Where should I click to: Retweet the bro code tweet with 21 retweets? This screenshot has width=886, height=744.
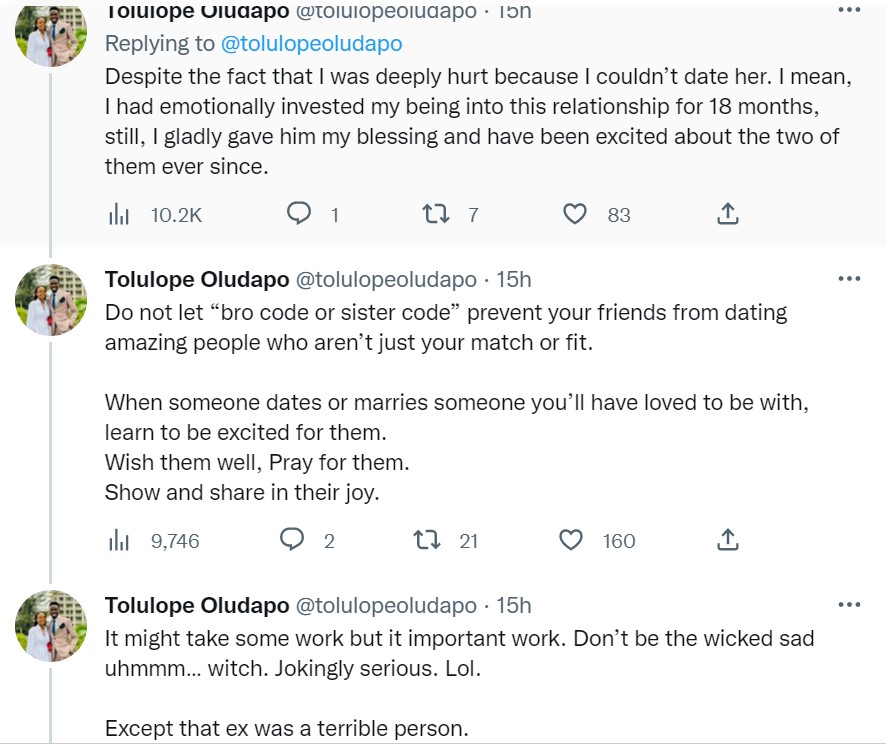[426, 541]
